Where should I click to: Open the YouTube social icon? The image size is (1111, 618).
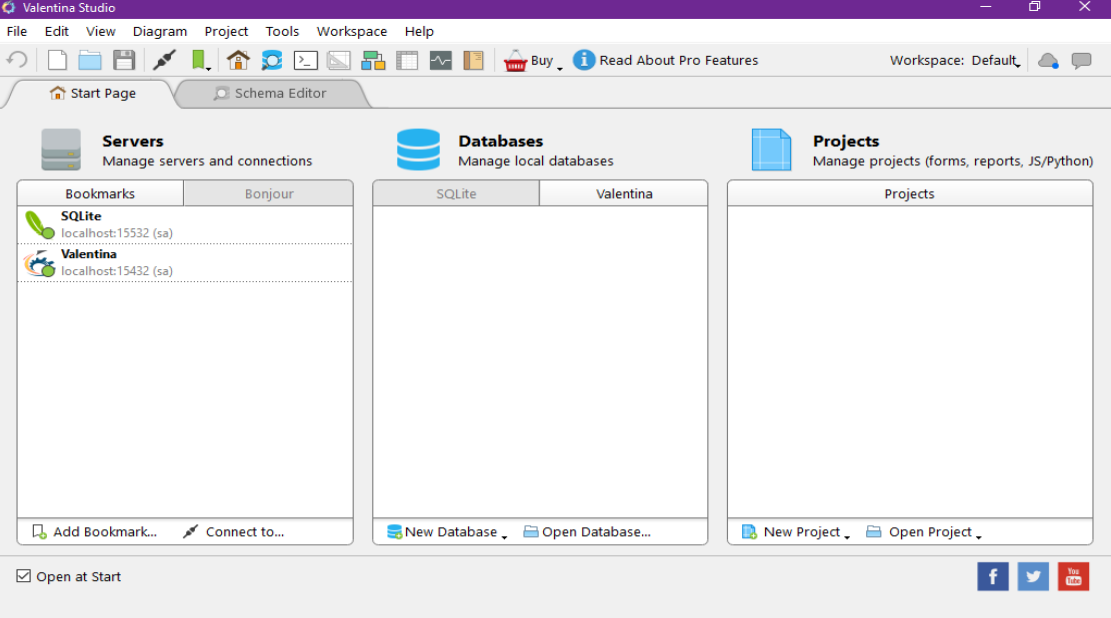(1073, 576)
